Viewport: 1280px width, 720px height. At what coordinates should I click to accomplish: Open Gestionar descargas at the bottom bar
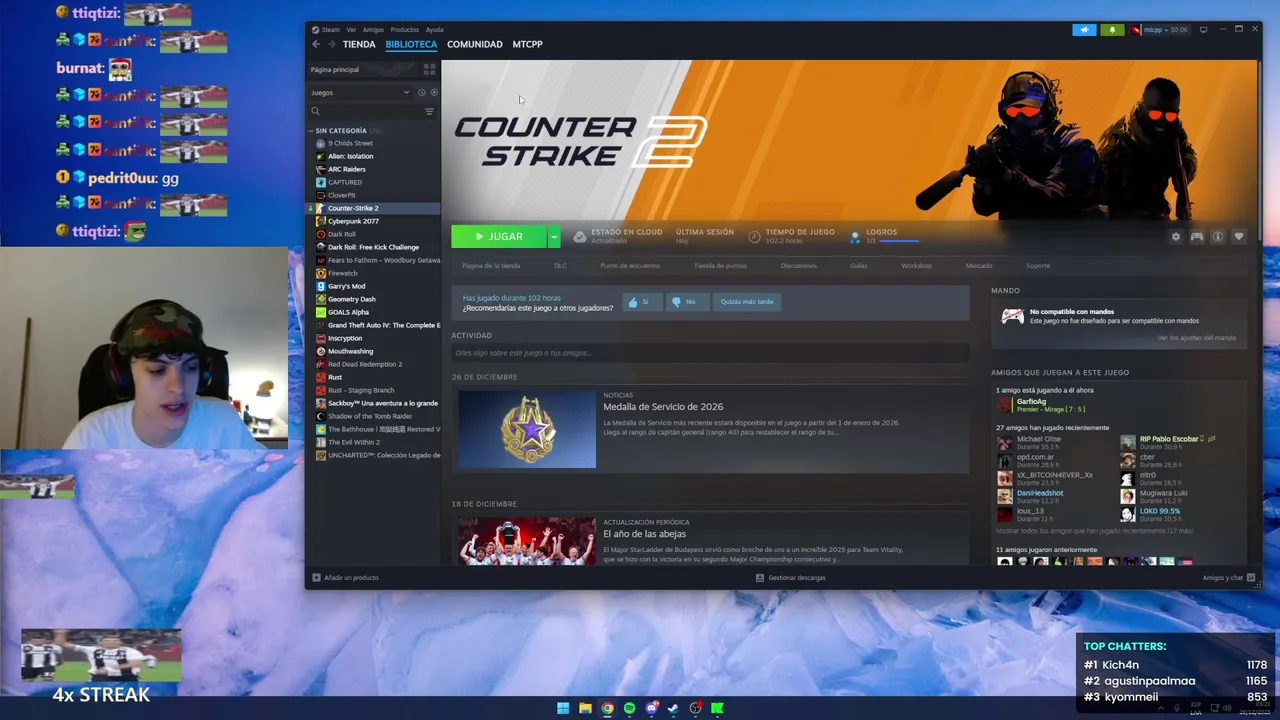tap(790, 578)
